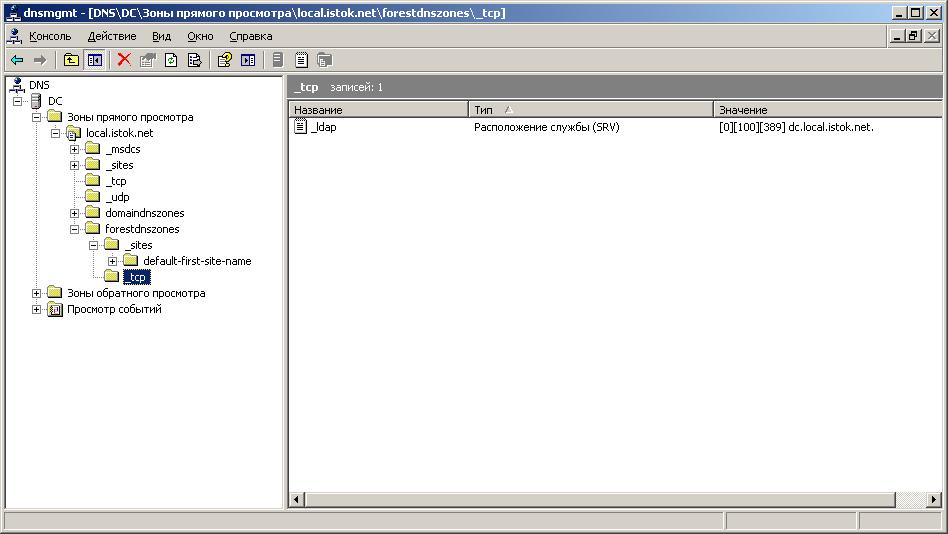Image resolution: width=948 pixels, height=534 pixels.
Task: Click the greyed multi-document toolbar icon
Action: (x=325, y=60)
